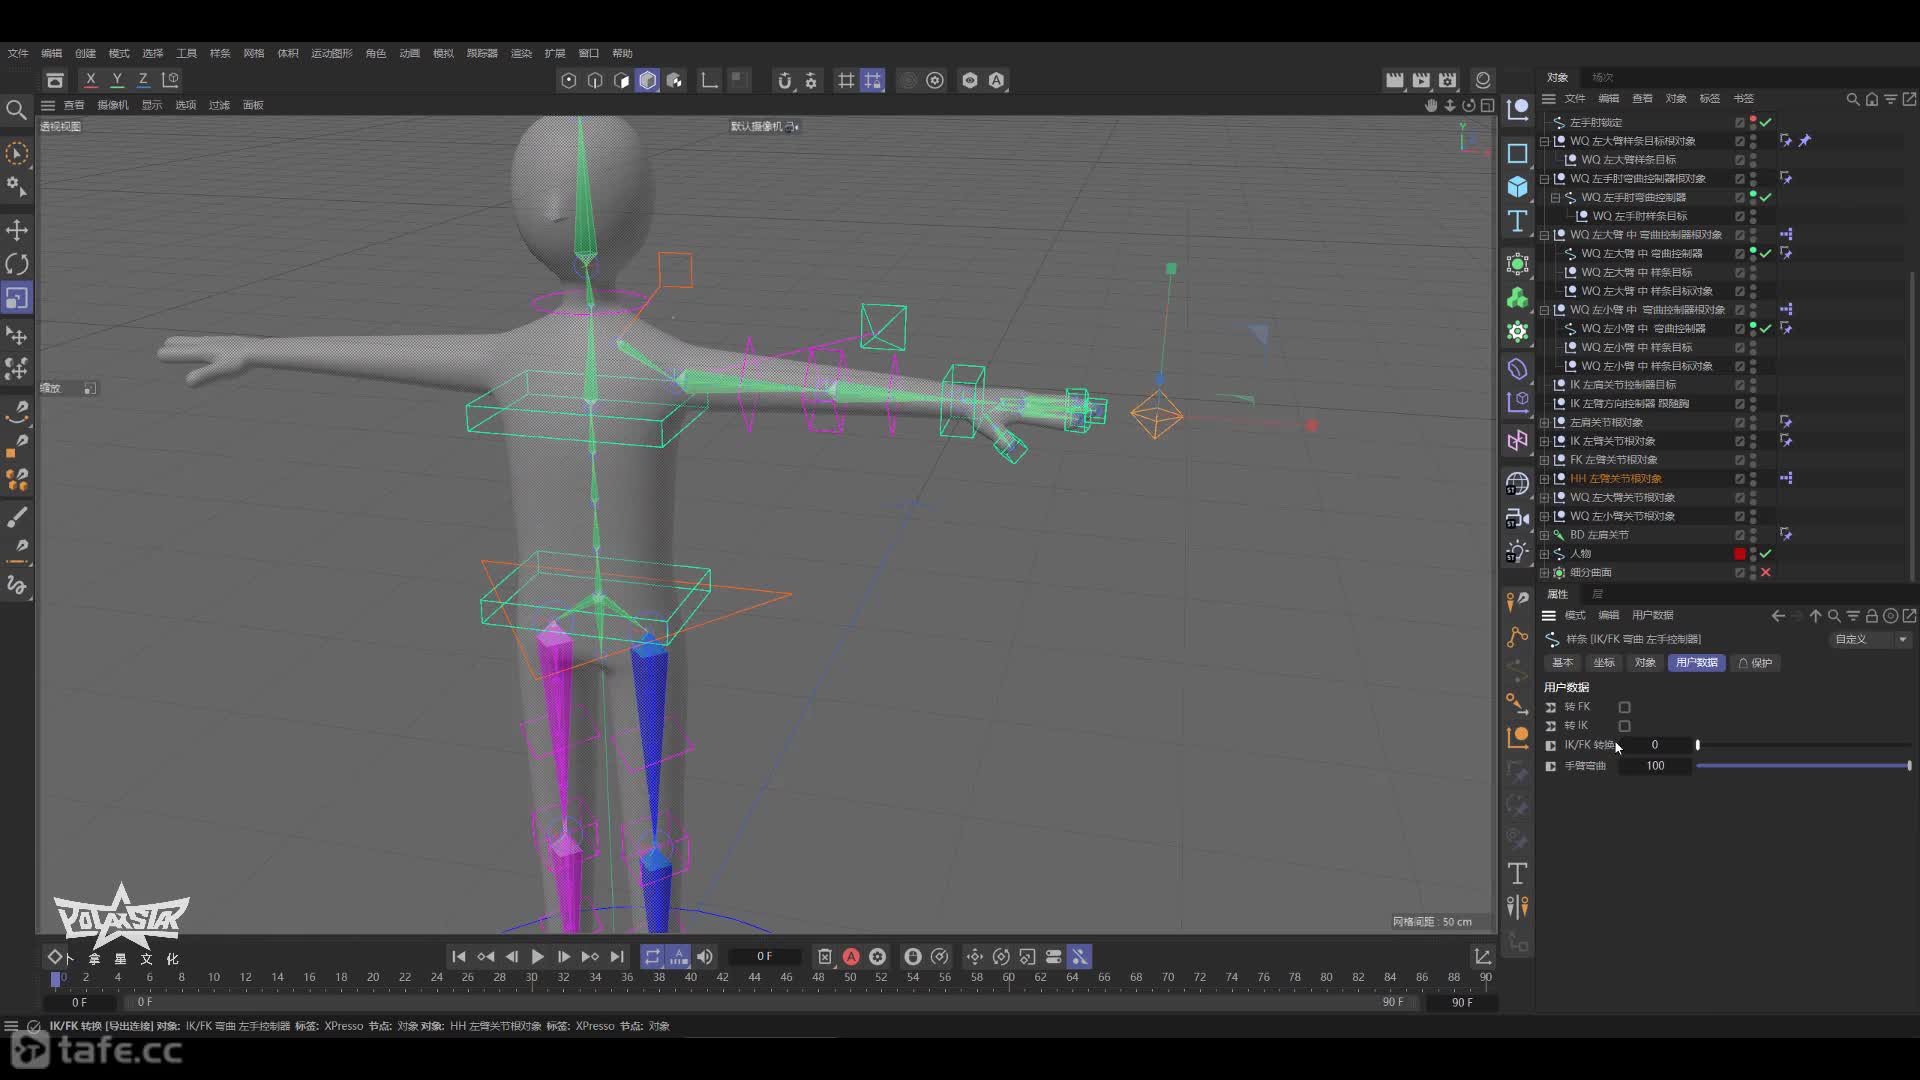This screenshot has width=1920, height=1080.
Task: Click the red autokey record button
Action: (851, 957)
